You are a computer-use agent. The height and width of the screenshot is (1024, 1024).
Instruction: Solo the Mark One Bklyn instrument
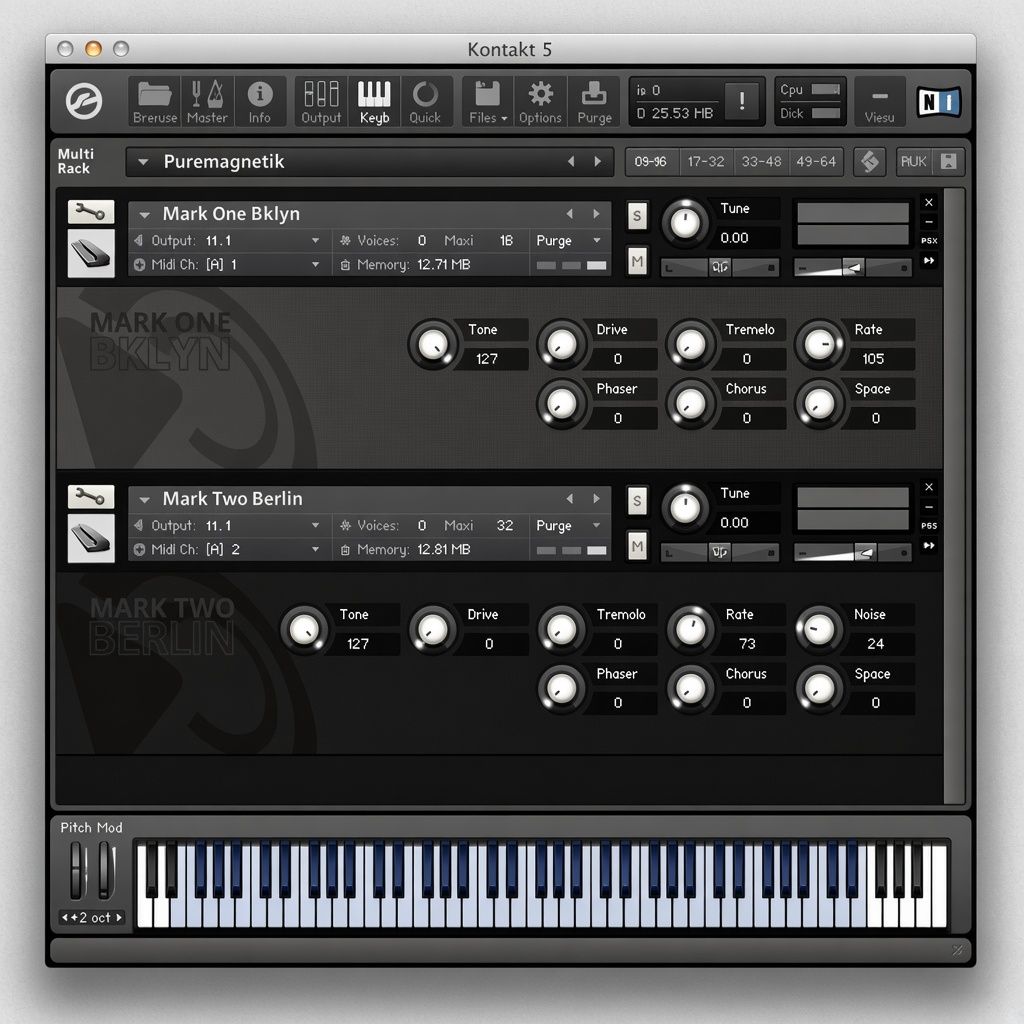[x=637, y=216]
